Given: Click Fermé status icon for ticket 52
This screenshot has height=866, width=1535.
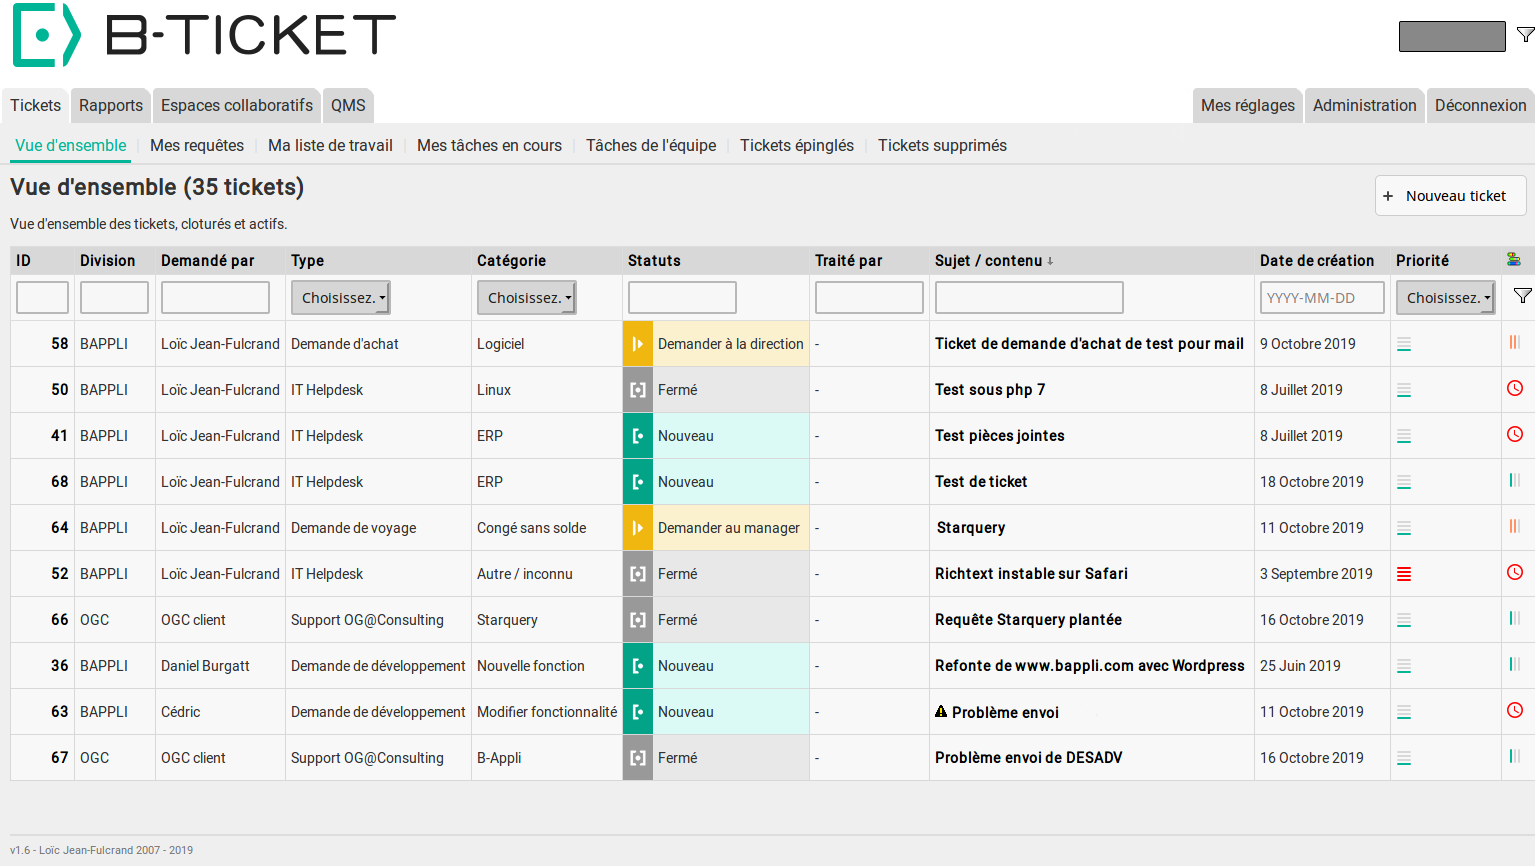Looking at the screenshot, I should pos(637,574).
